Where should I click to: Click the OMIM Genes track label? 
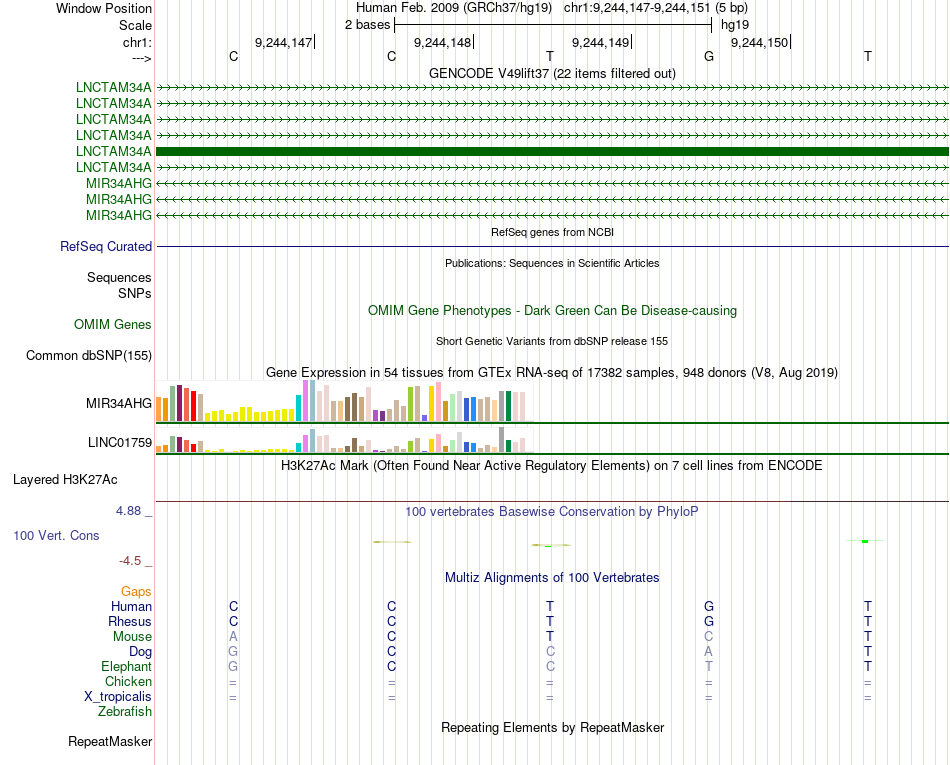point(113,325)
